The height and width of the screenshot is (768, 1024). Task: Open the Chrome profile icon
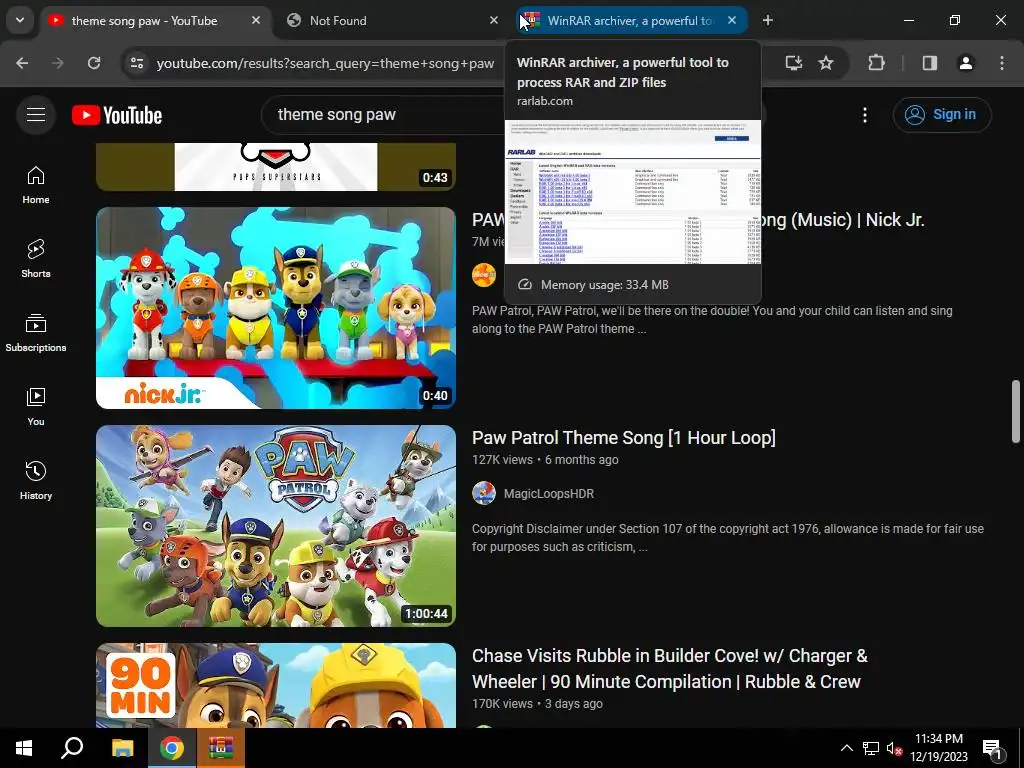click(x=966, y=63)
